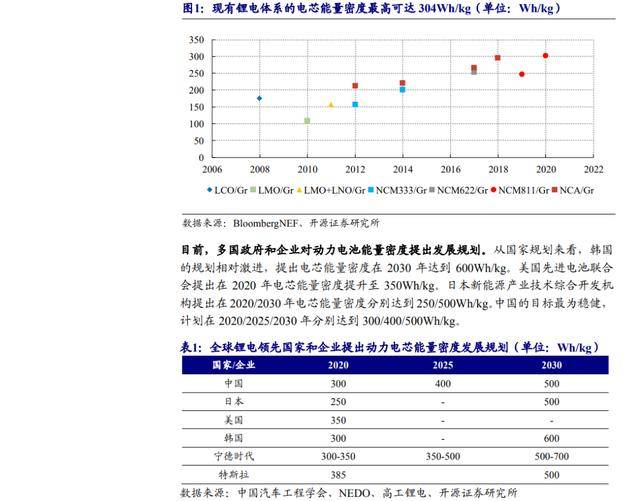Click the cyan square data point at 2012

[x=355, y=105]
